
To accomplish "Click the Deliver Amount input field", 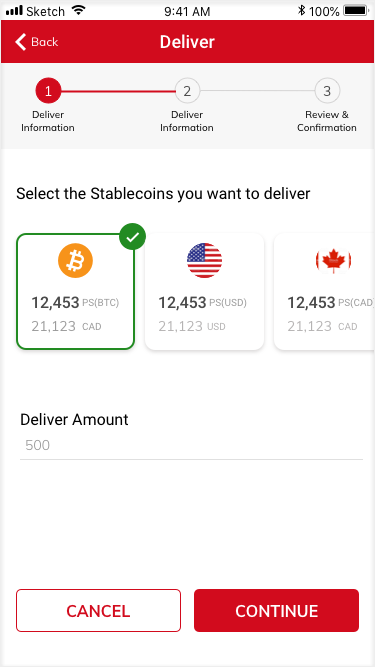I will tap(191, 445).
